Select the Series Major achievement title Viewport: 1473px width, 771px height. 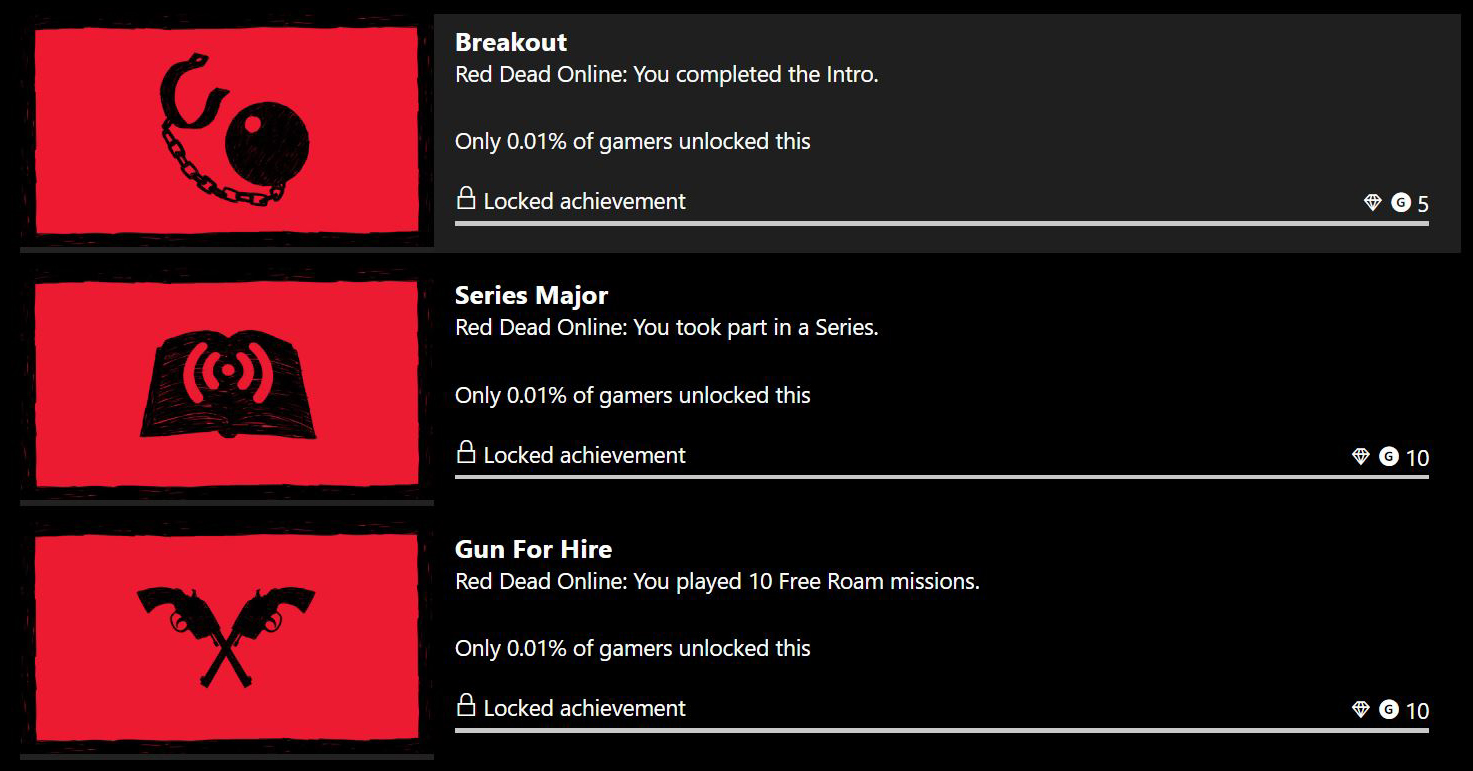coord(532,296)
